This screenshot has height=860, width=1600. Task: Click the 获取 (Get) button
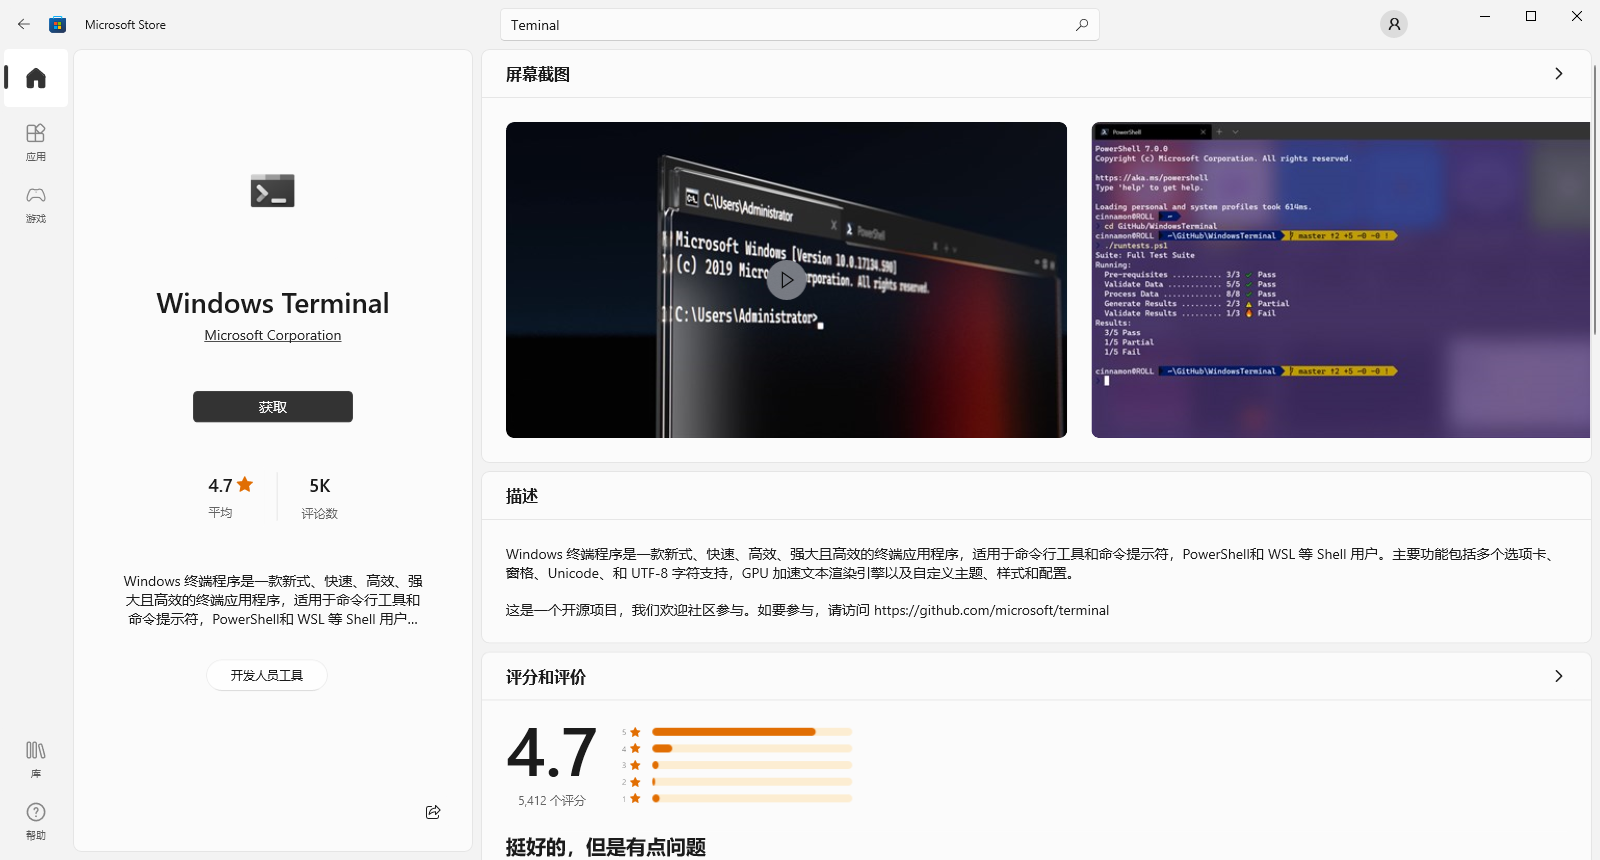tap(272, 407)
